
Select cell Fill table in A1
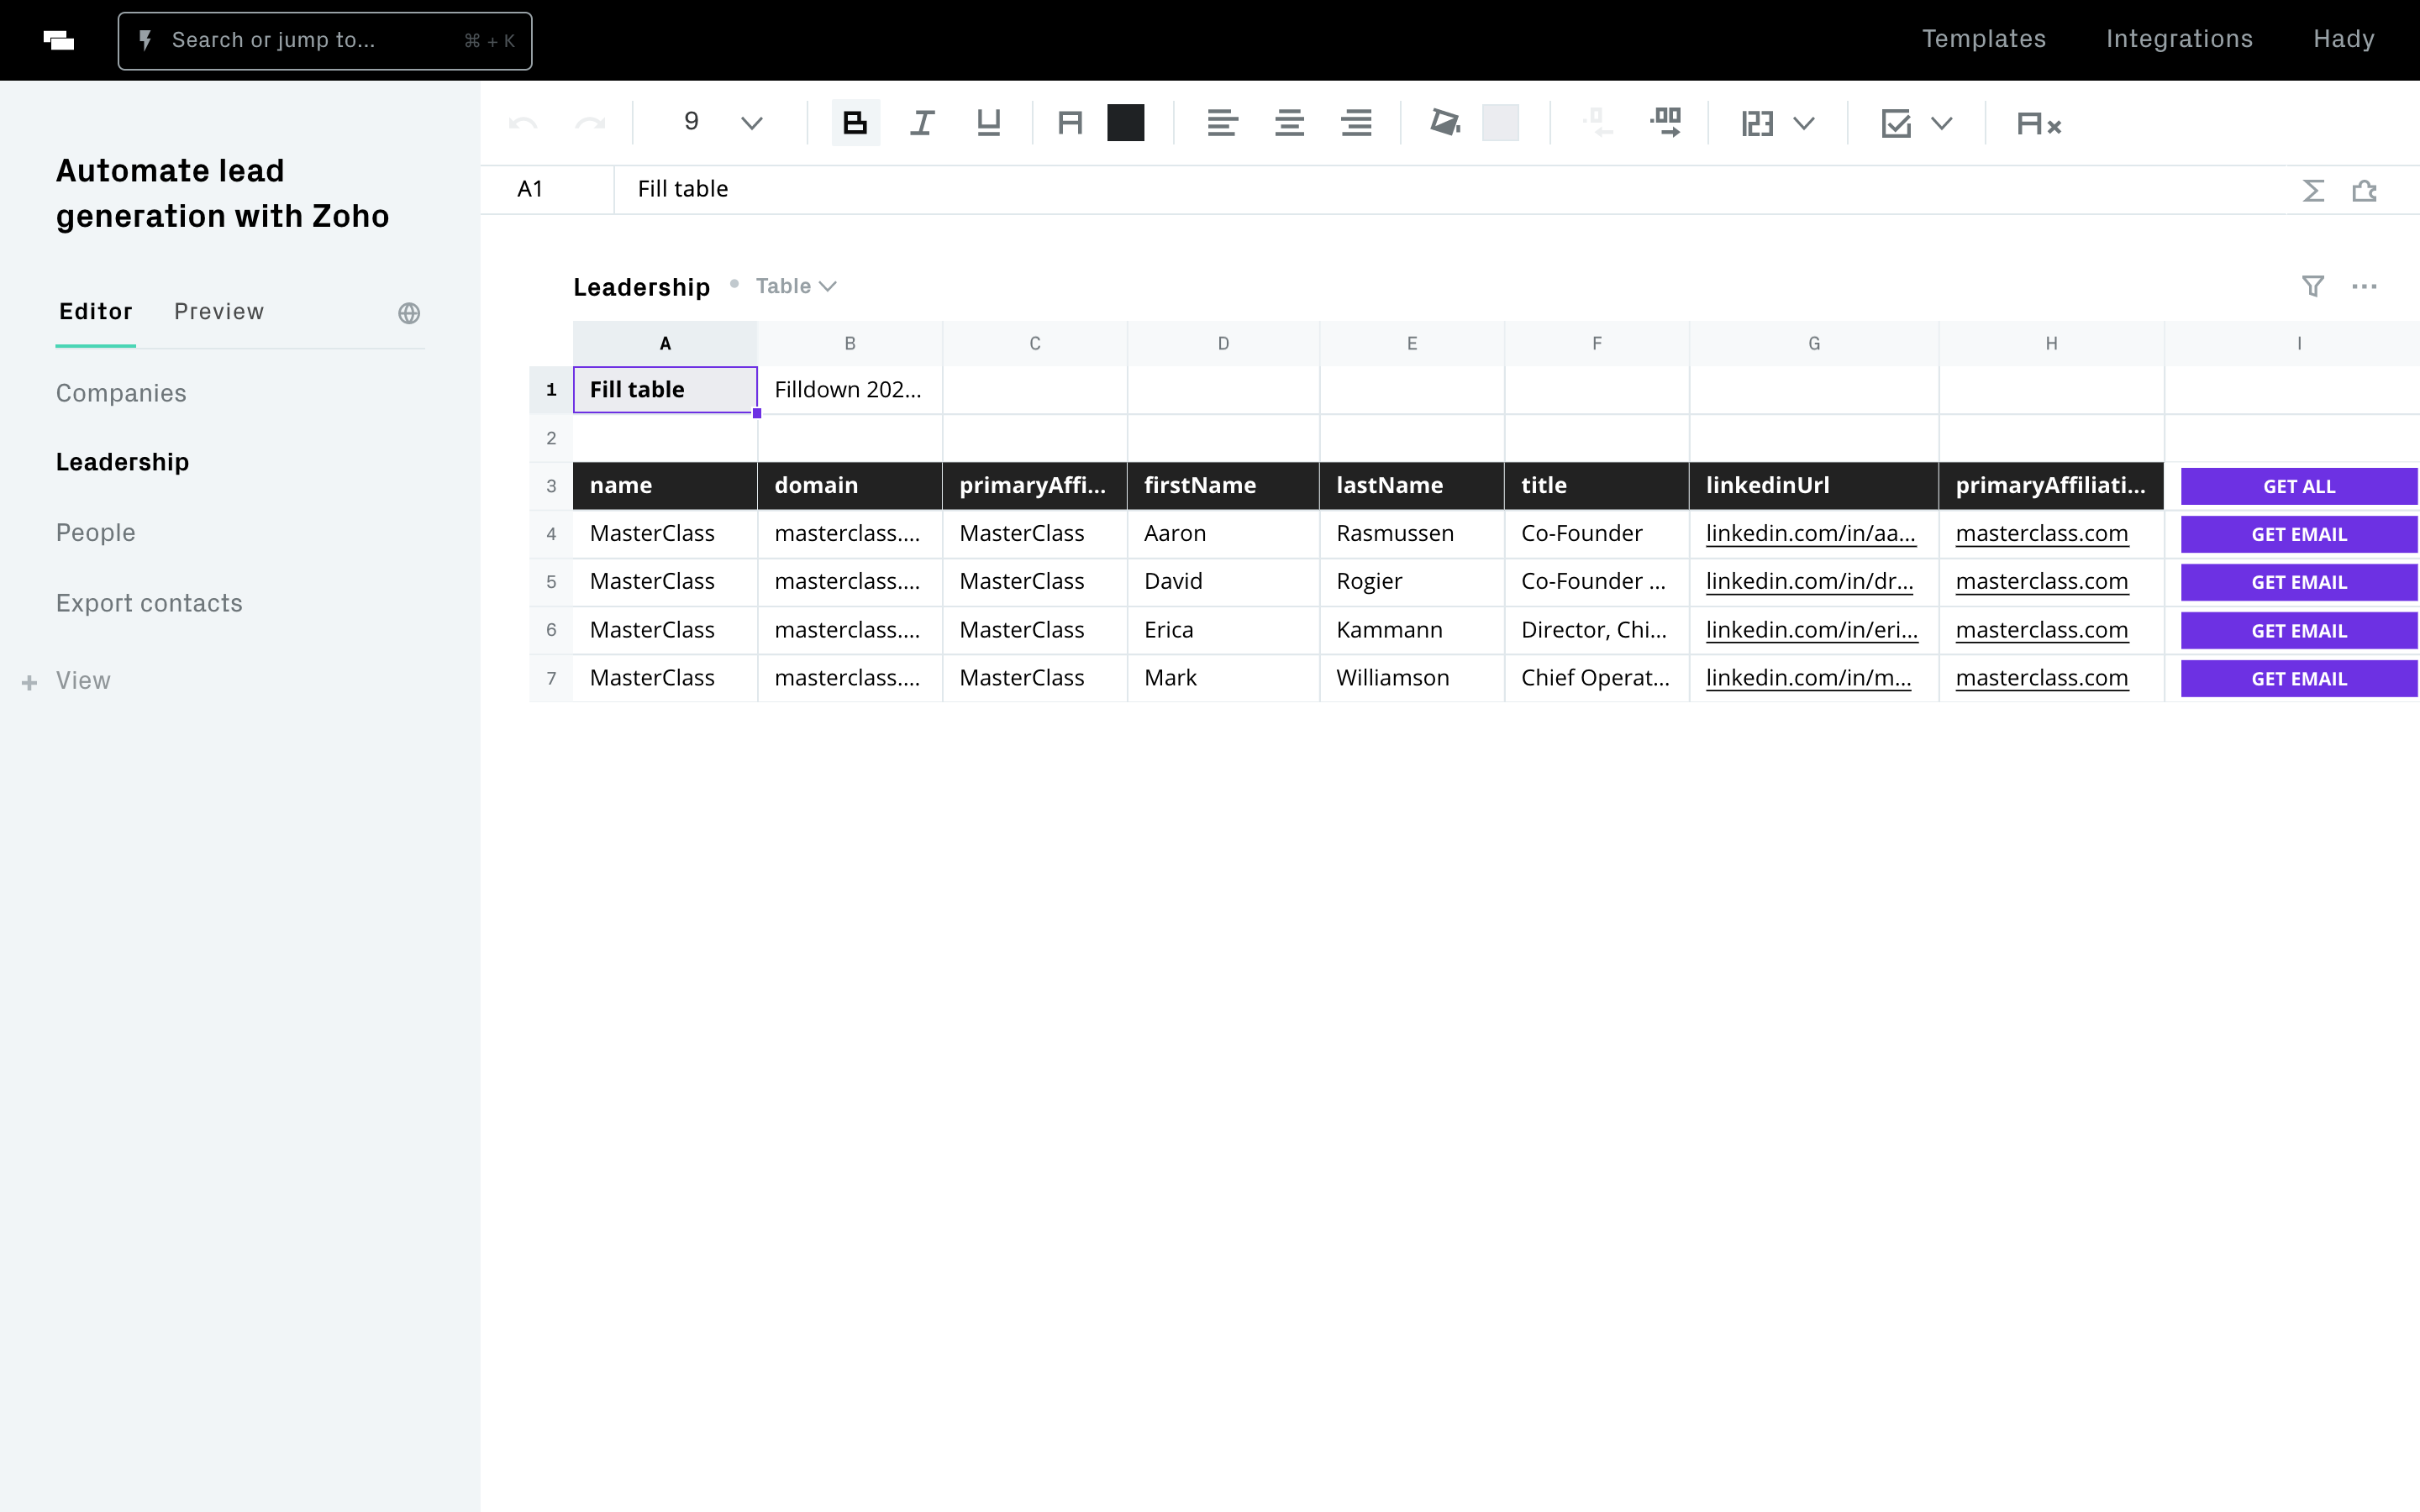point(665,389)
